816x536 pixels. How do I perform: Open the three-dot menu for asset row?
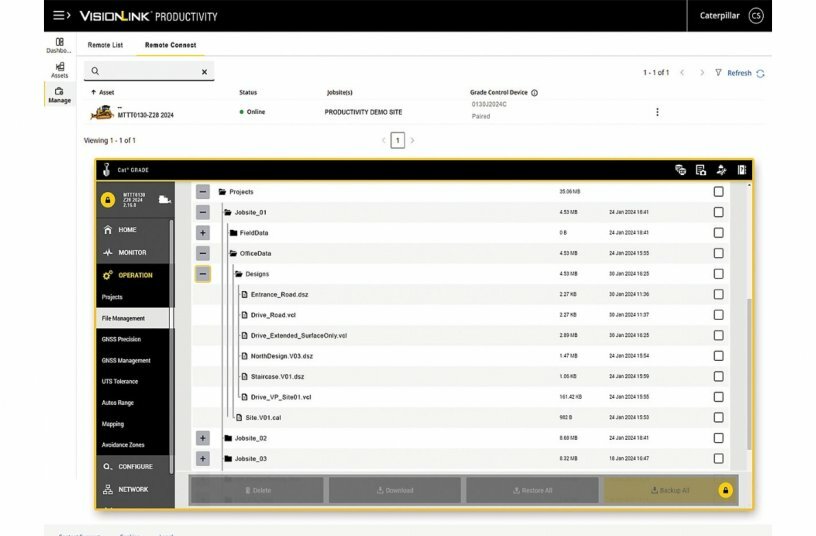[x=657, y=112]
